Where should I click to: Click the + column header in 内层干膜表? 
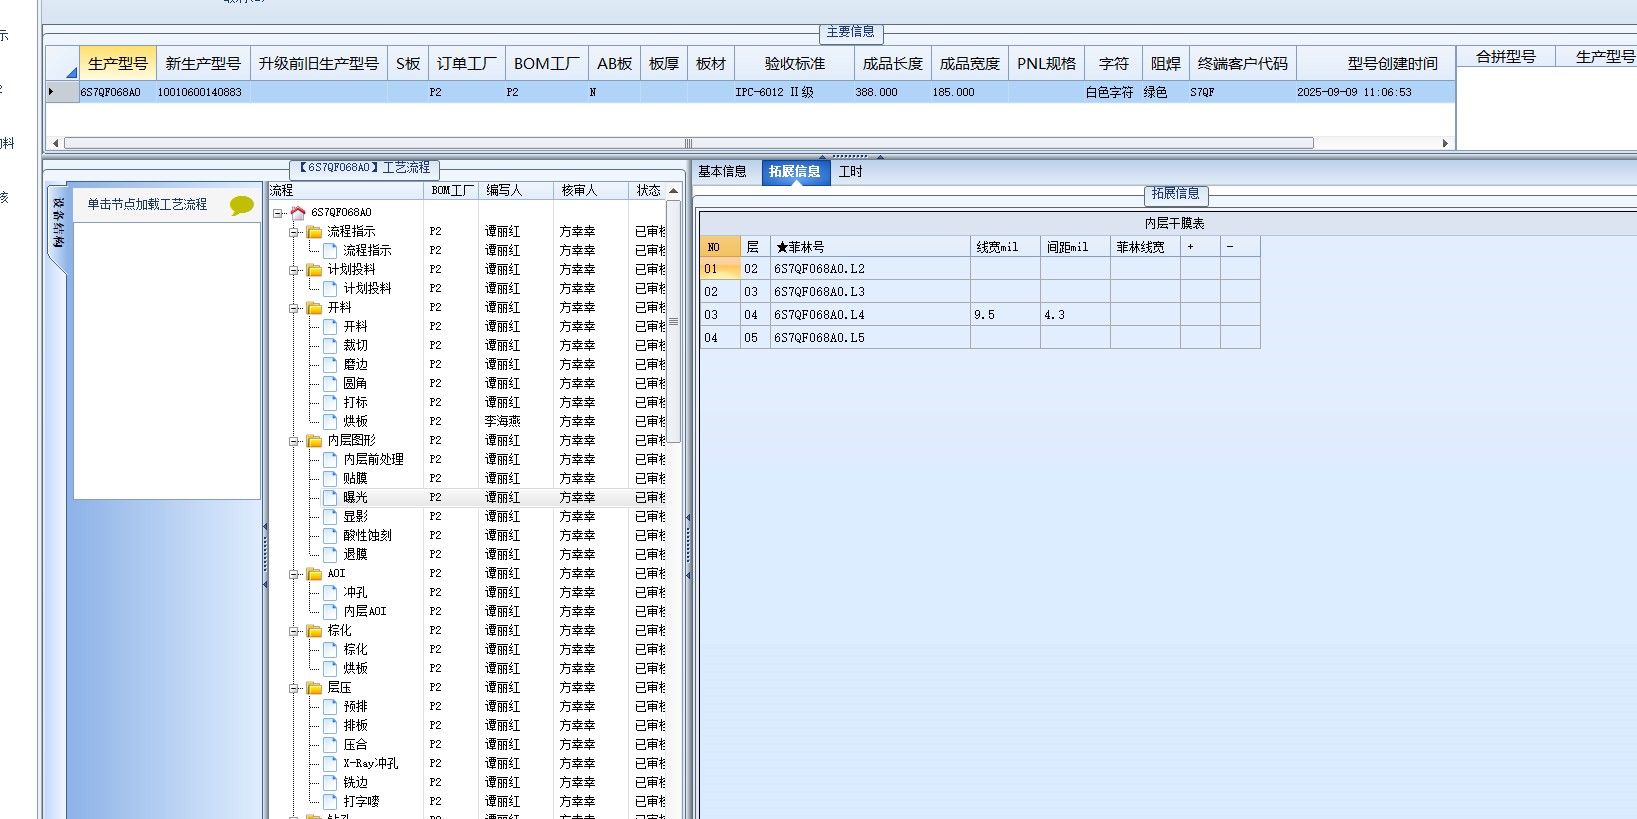click(x=1200, y=247)
